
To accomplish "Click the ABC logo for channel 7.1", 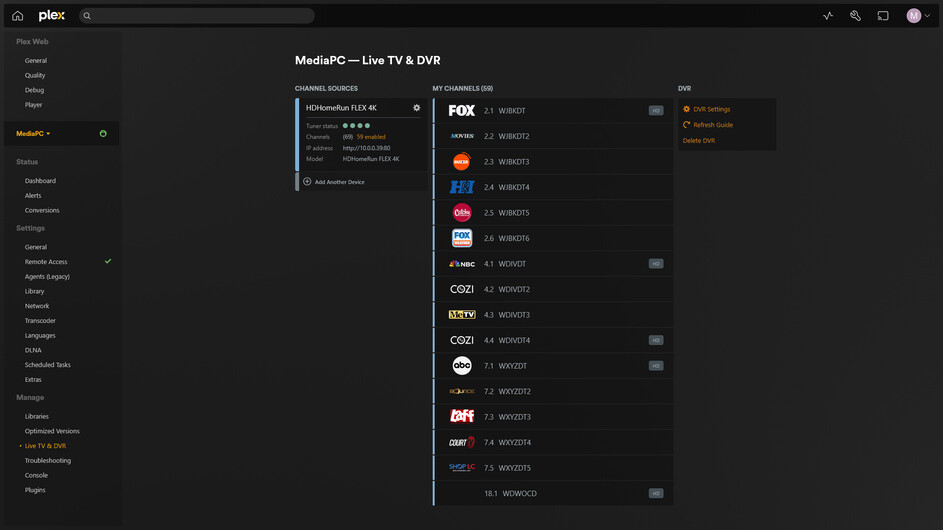I will (462, 366).
